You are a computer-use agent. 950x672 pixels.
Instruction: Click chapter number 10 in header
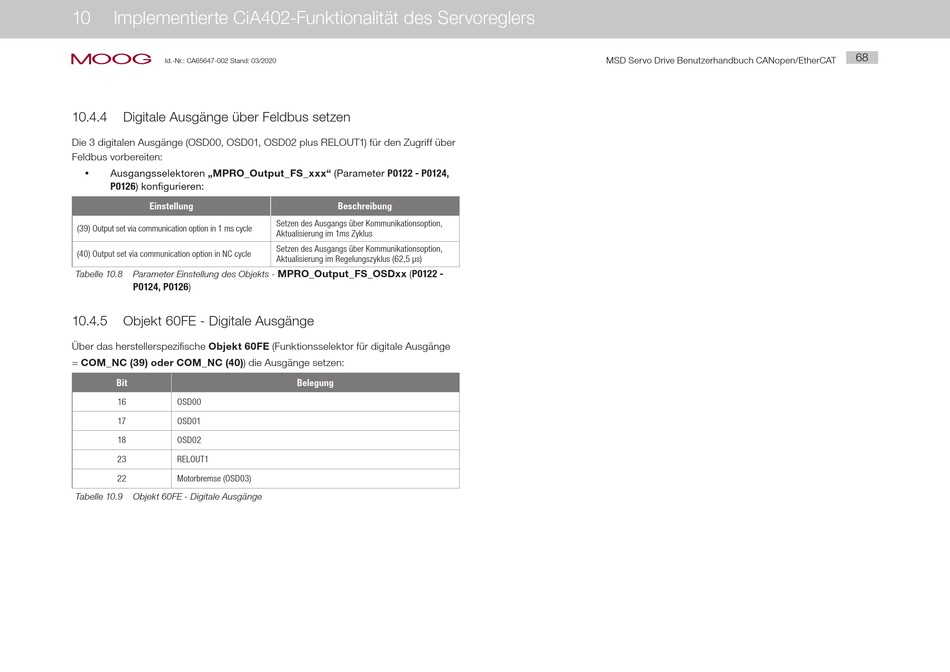(x=81, y=18)
